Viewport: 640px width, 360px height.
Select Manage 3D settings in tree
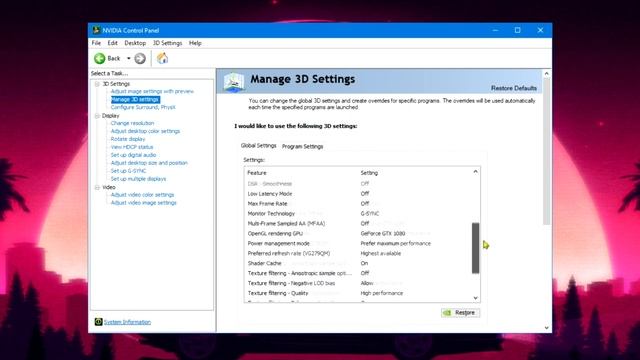click(x=135, y=99)
